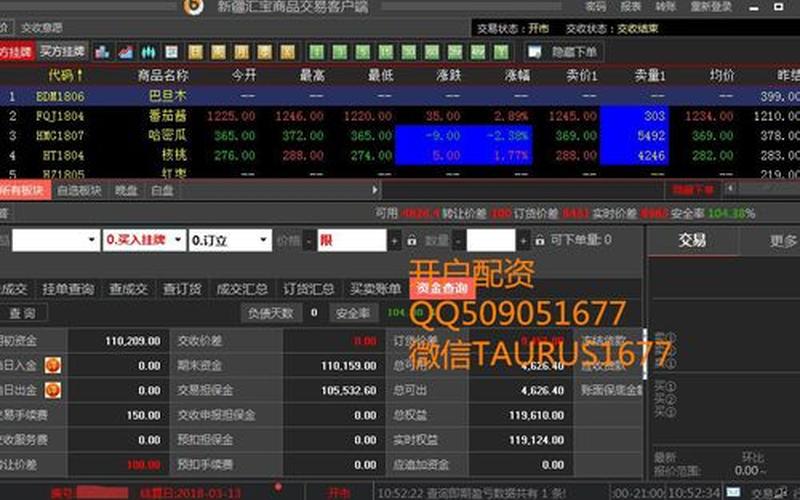800x500 pixels.
Task: Open the 挂单查询 tab
Action: pos(68,289)
